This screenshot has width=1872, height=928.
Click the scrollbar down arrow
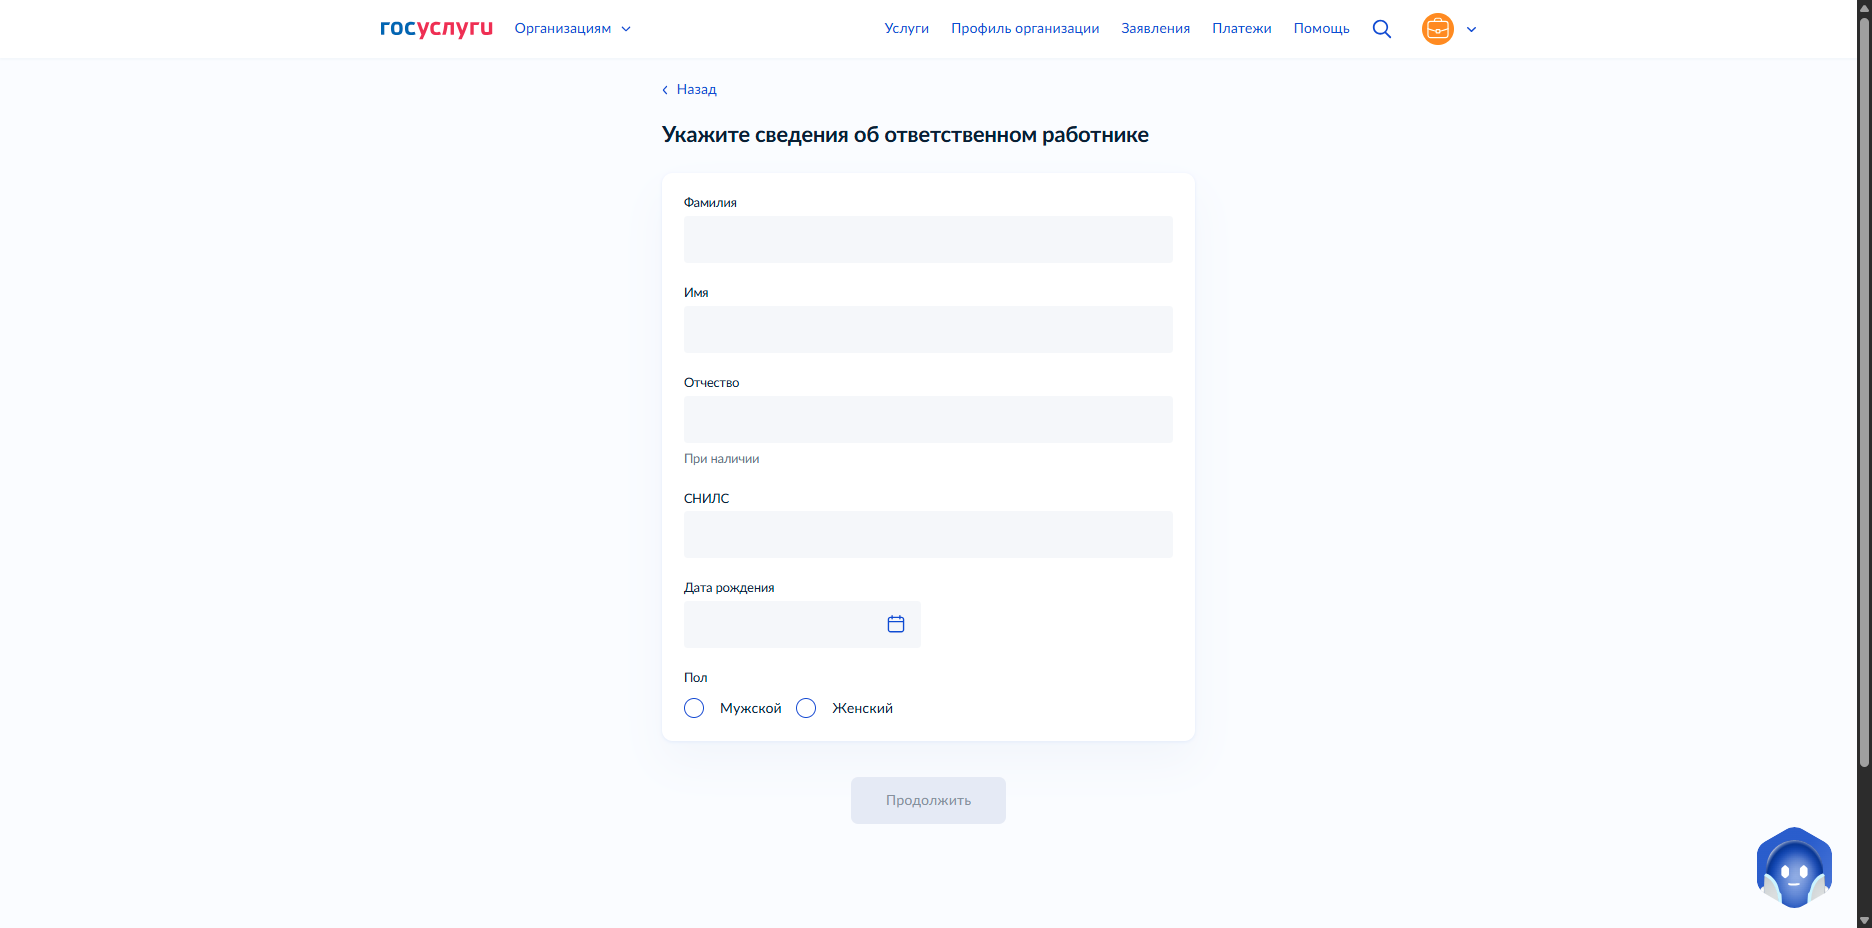click(x=1864, y=920)
